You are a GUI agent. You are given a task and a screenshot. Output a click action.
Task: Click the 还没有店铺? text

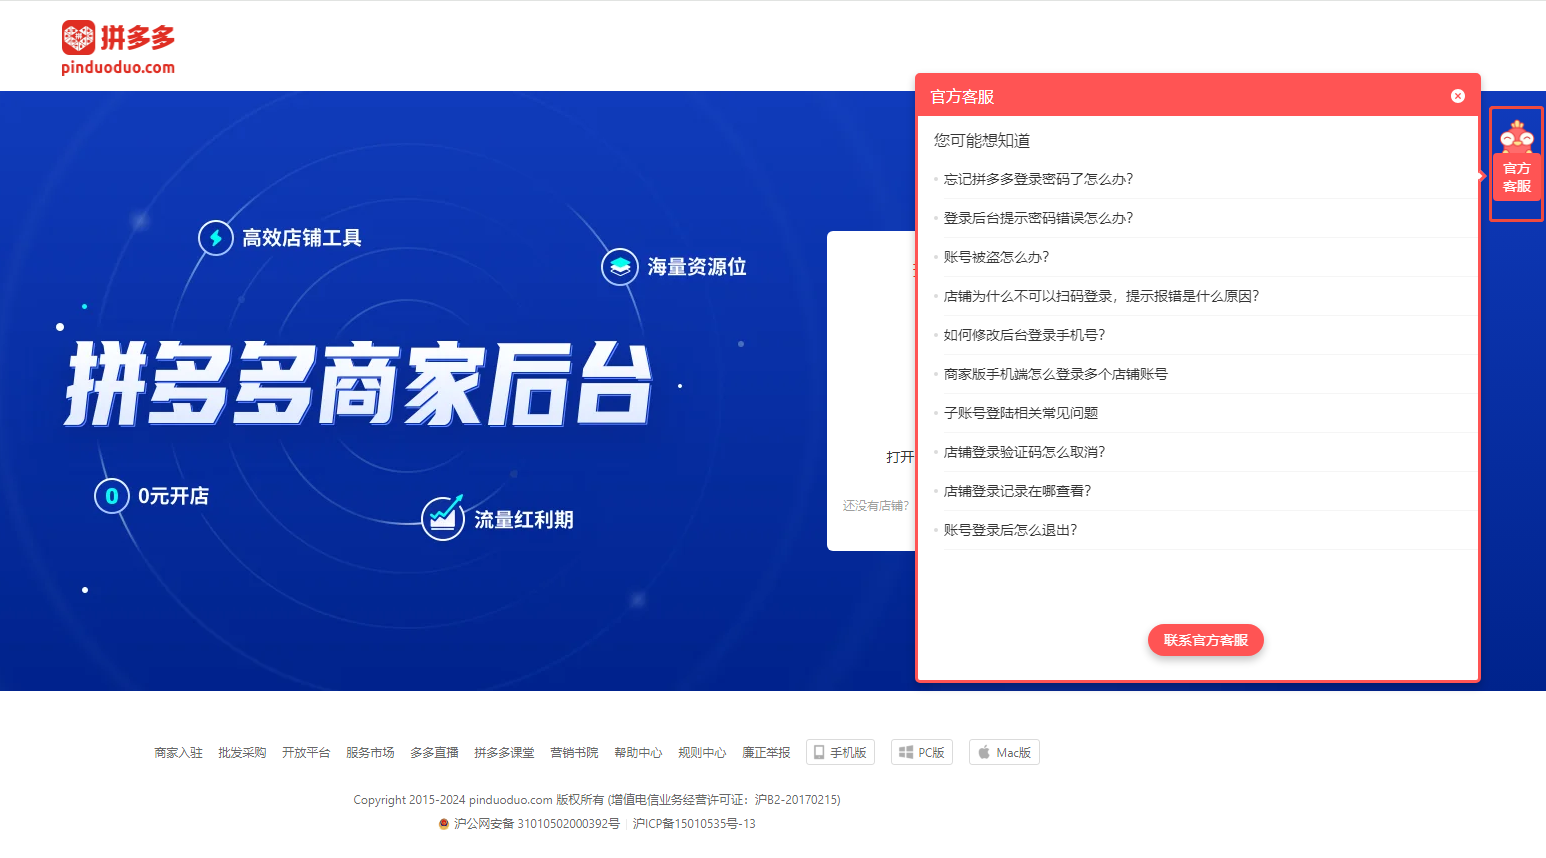[x=876, y=506]
